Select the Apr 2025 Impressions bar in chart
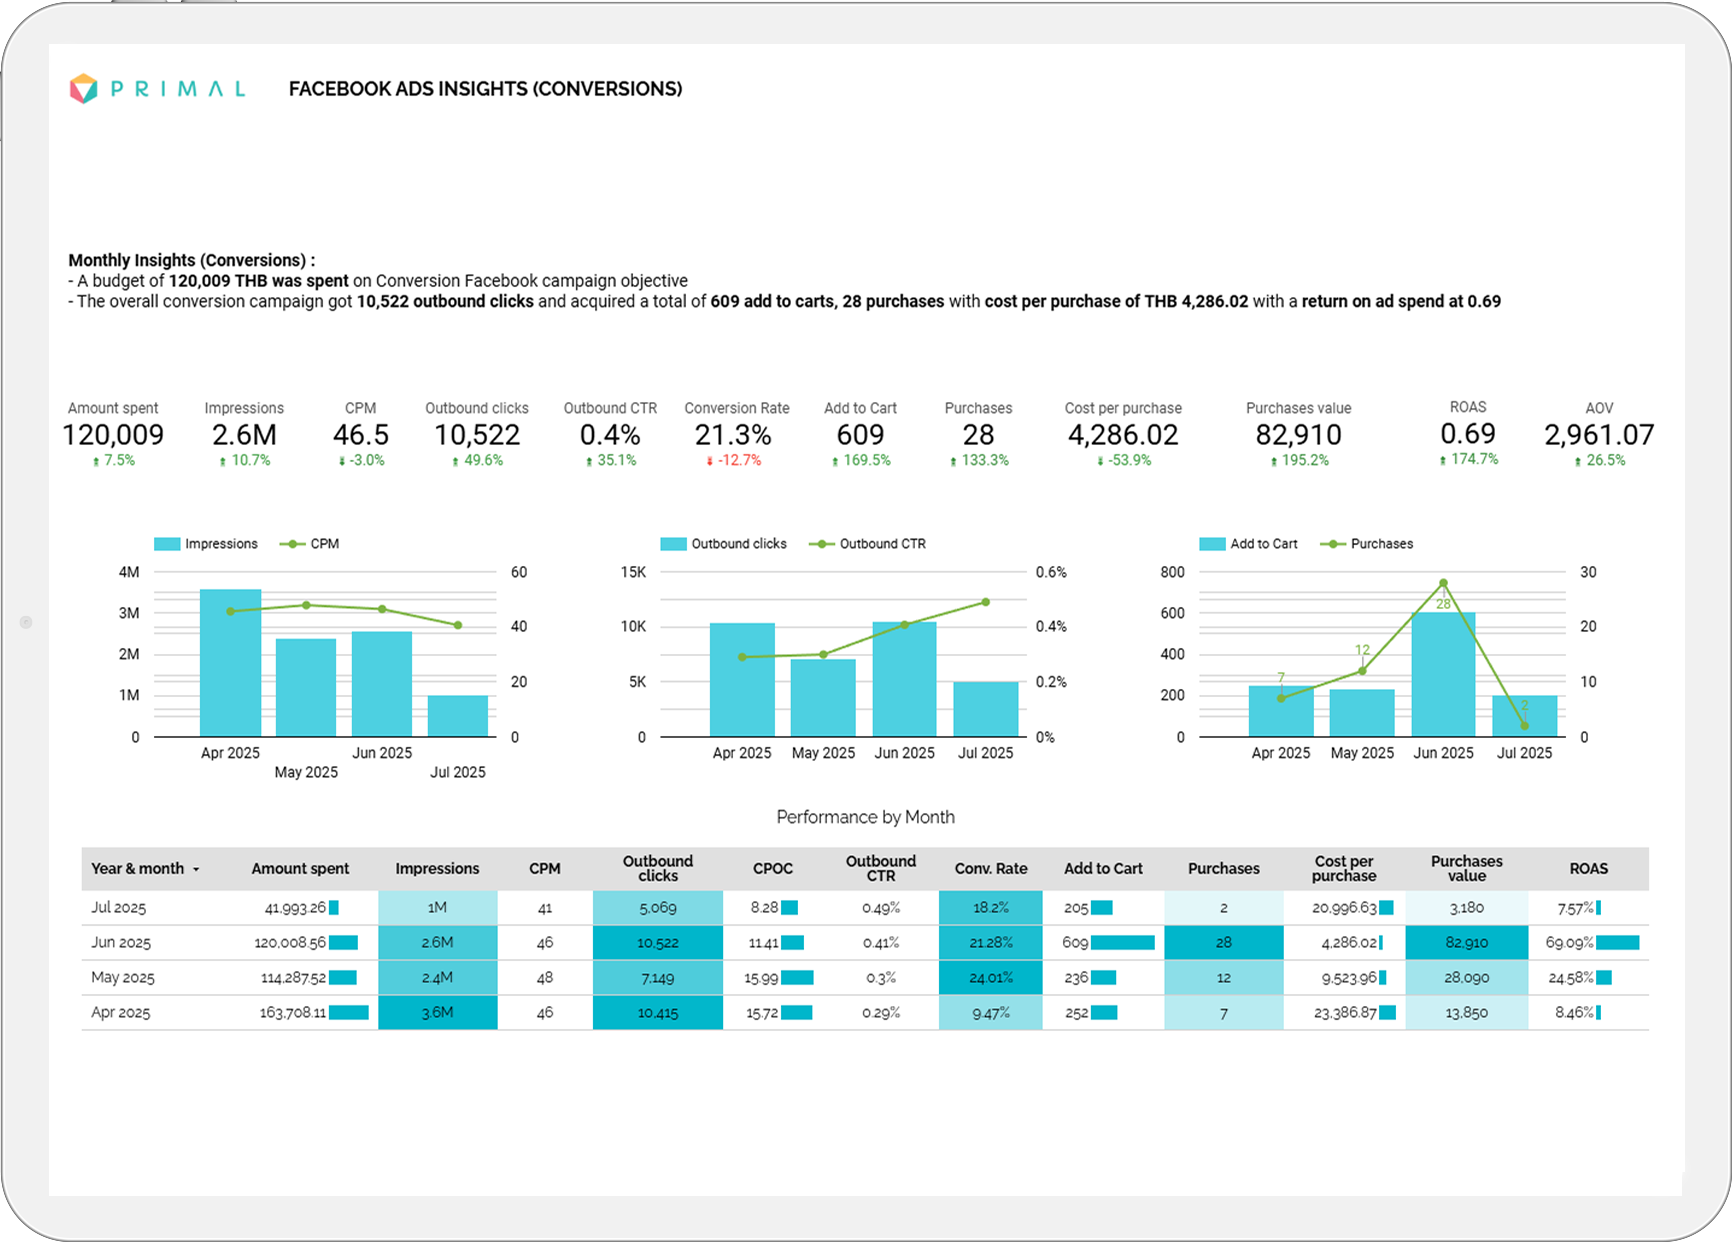Viewport: 1734px width, 1242px height. (230, 663)
